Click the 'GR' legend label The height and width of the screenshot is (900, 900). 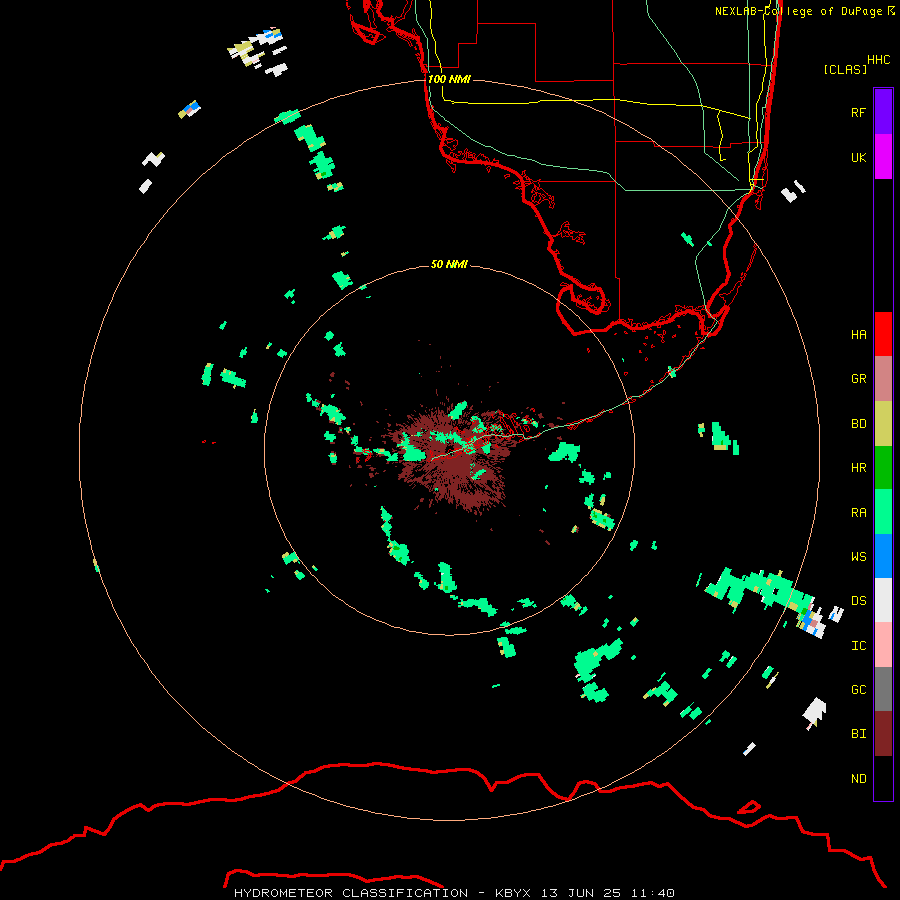tap(858, 379)
